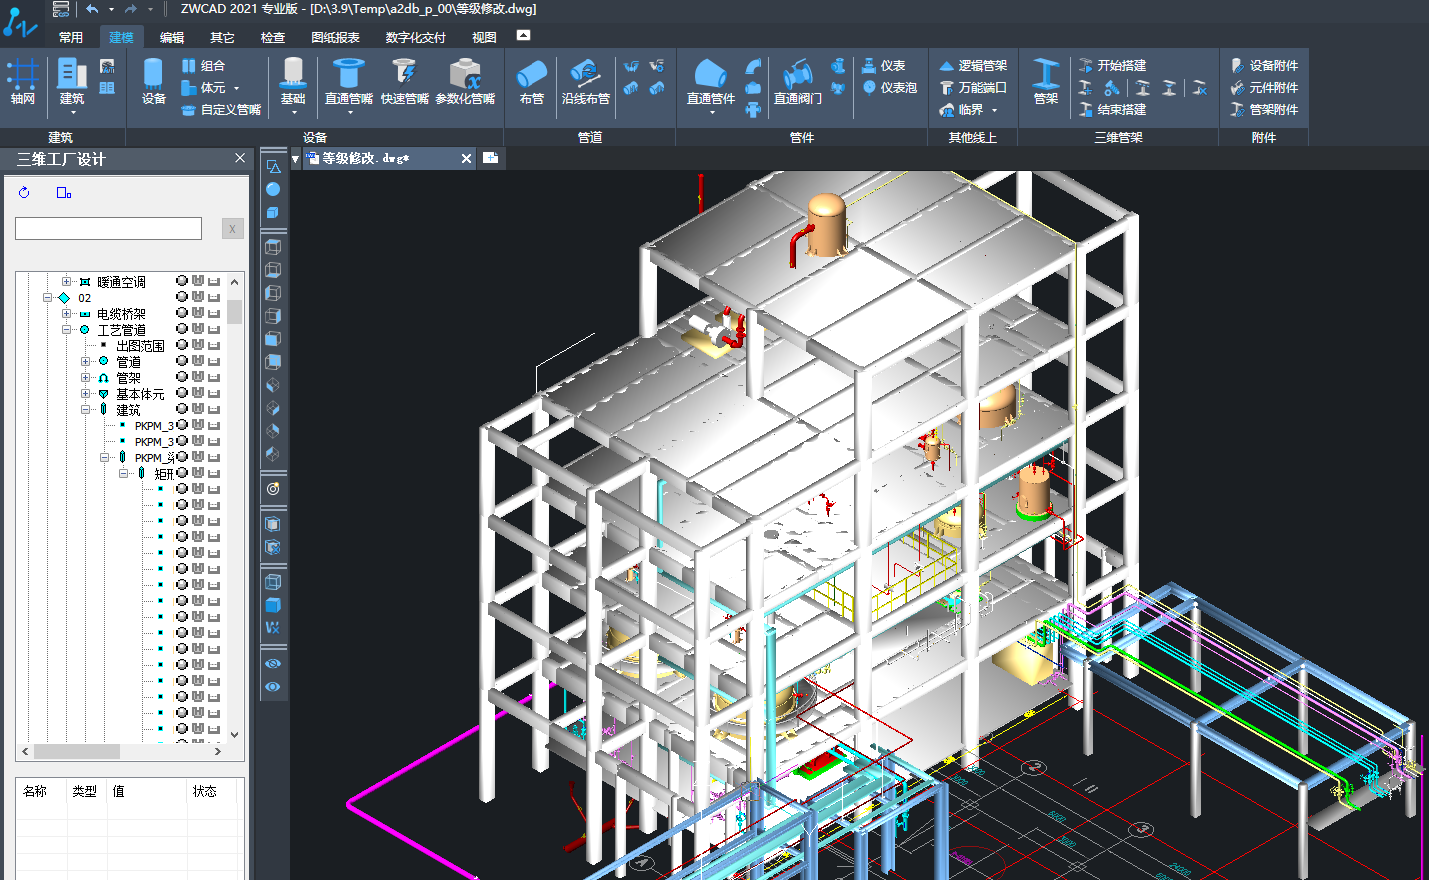Image resolution: width=1429 pixels, height=880 pixels.
Task: Click the 轴网 grid tool icon
Action: (x=22, y=80)
